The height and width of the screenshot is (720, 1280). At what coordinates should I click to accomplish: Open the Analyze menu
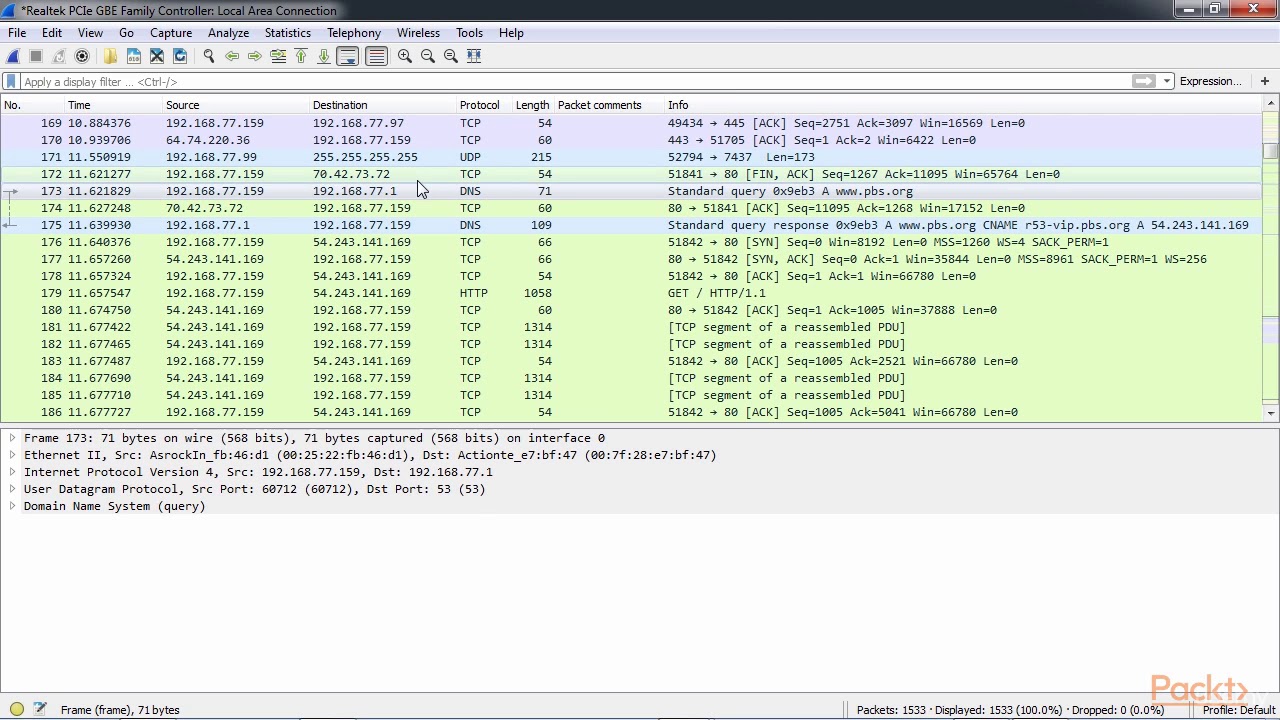point(228,33)
